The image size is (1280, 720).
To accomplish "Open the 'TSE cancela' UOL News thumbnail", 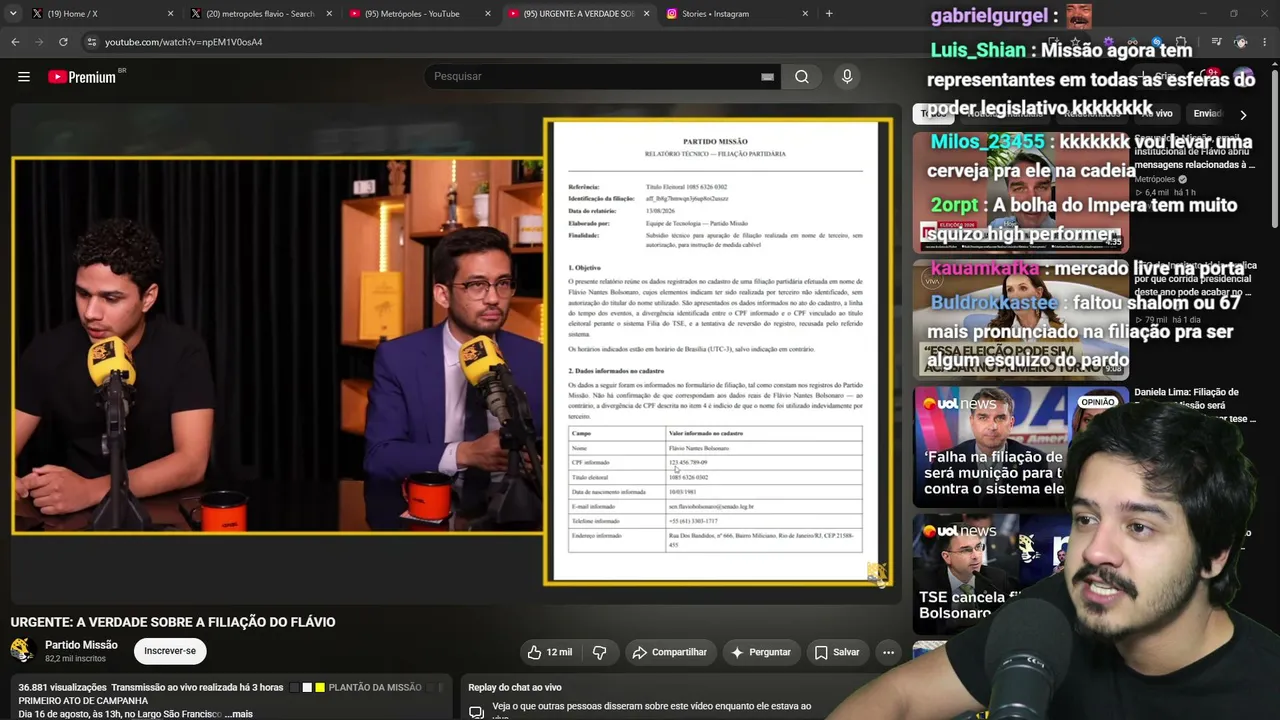I will (1020, 574).
